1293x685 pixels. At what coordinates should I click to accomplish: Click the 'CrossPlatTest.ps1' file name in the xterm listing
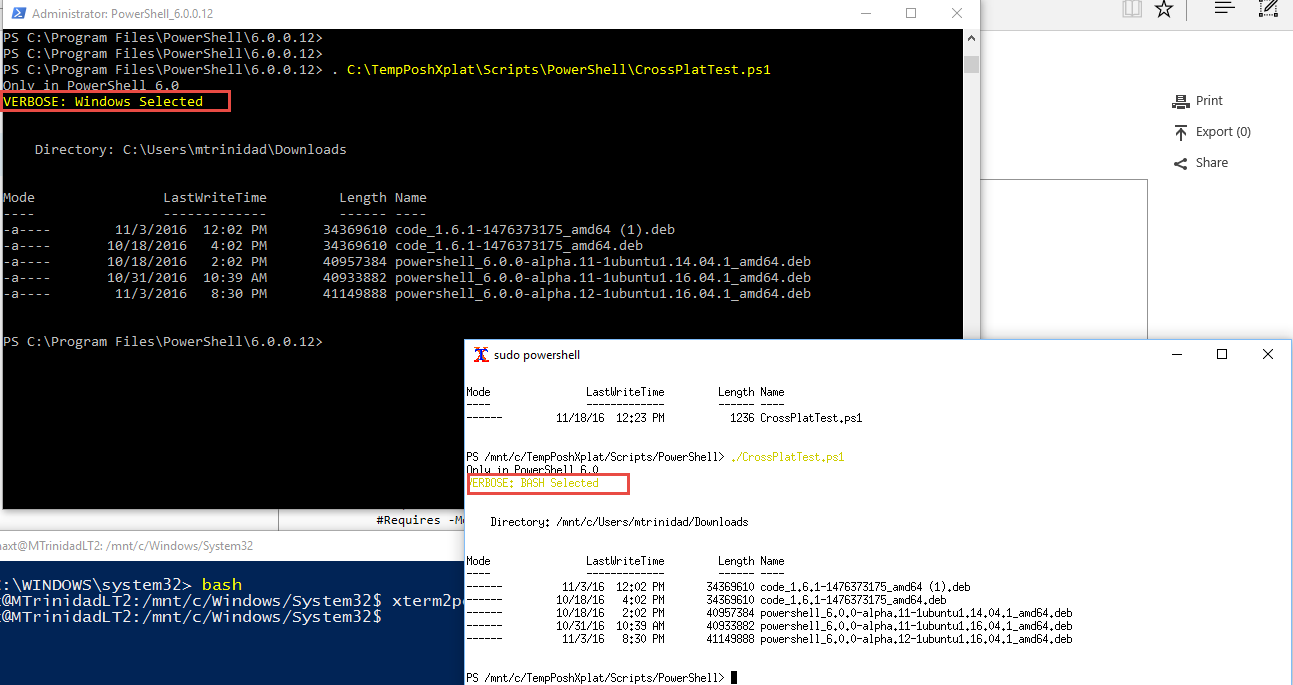tap(811, 418)
